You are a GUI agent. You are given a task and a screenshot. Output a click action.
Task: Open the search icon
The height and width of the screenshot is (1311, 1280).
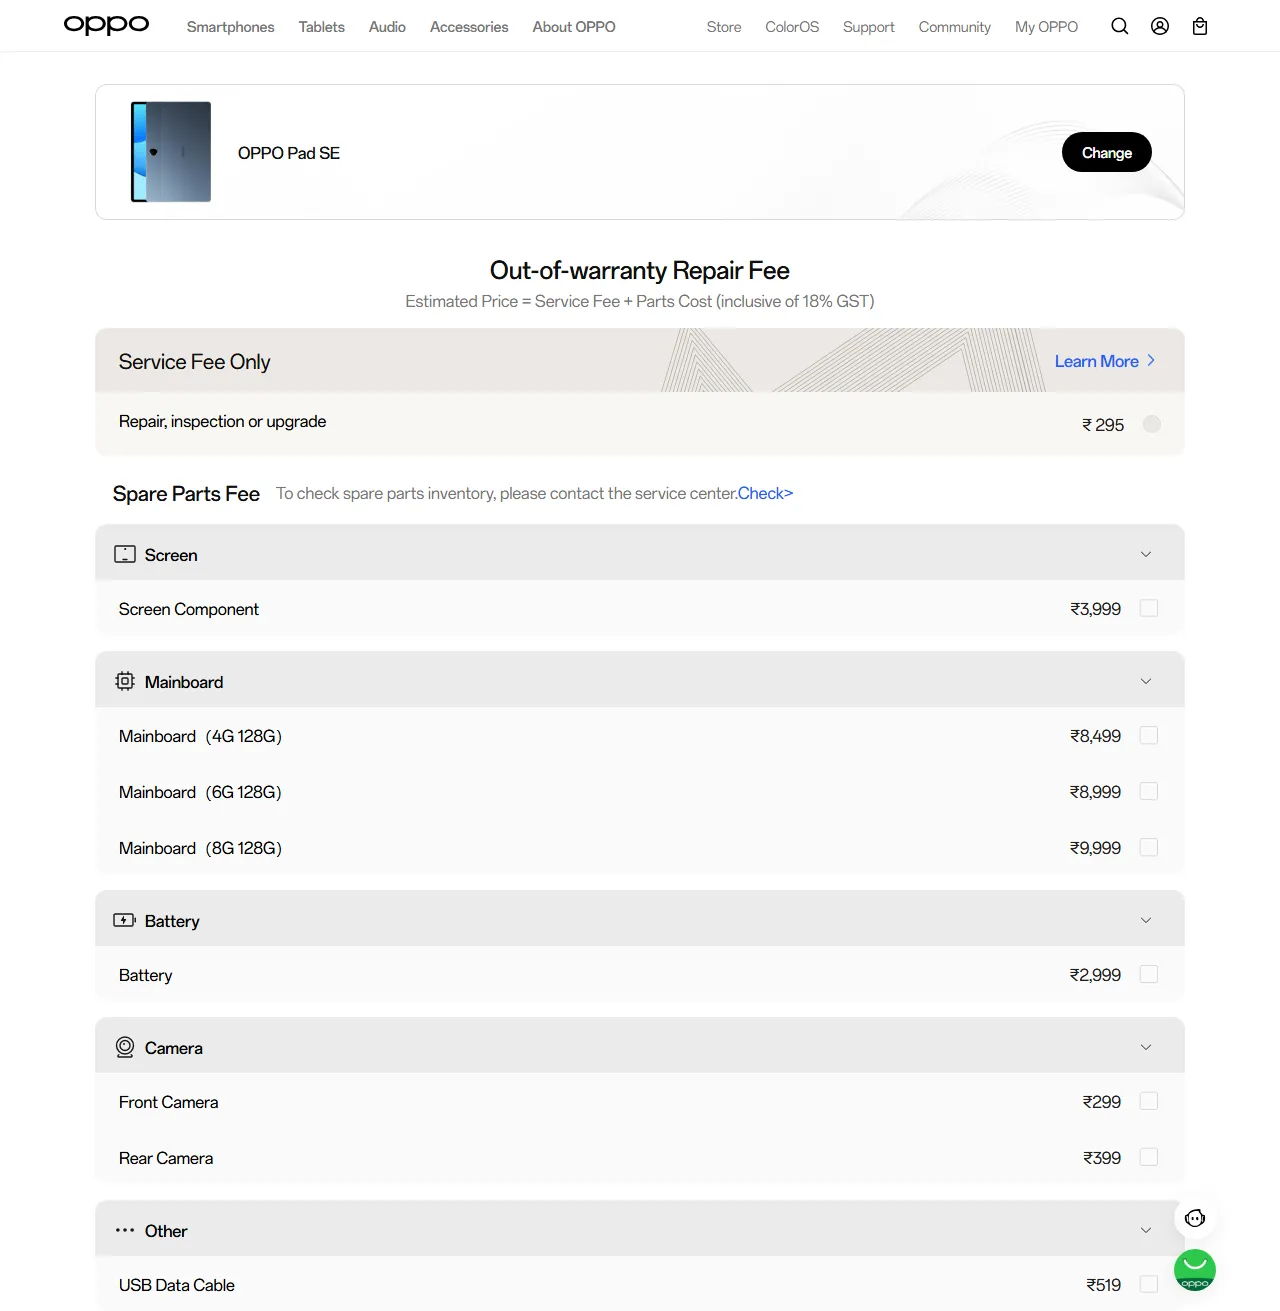1120,26
